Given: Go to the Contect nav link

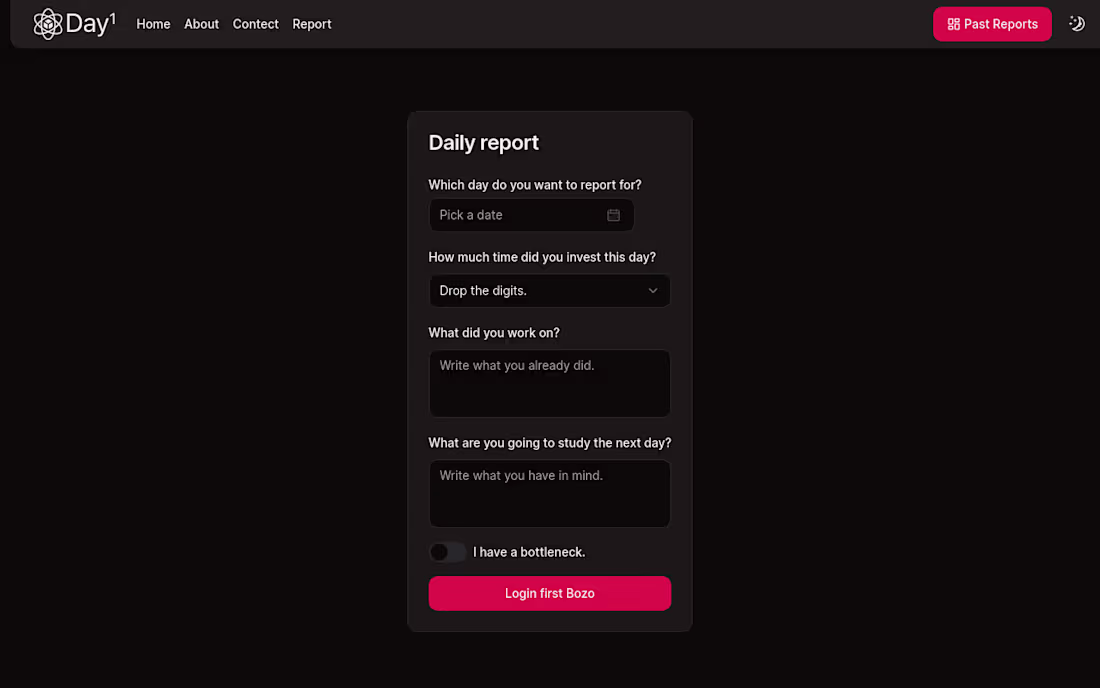Looking at the screenshot, I should pos(255,23).
